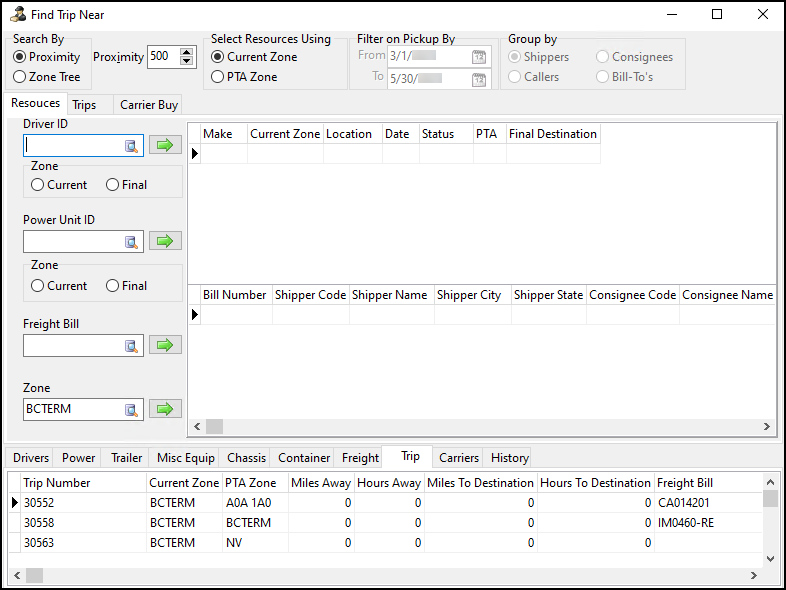Increase the Proximity value with up arrow
The image size is (786, 590).
[x=186, y=52]
